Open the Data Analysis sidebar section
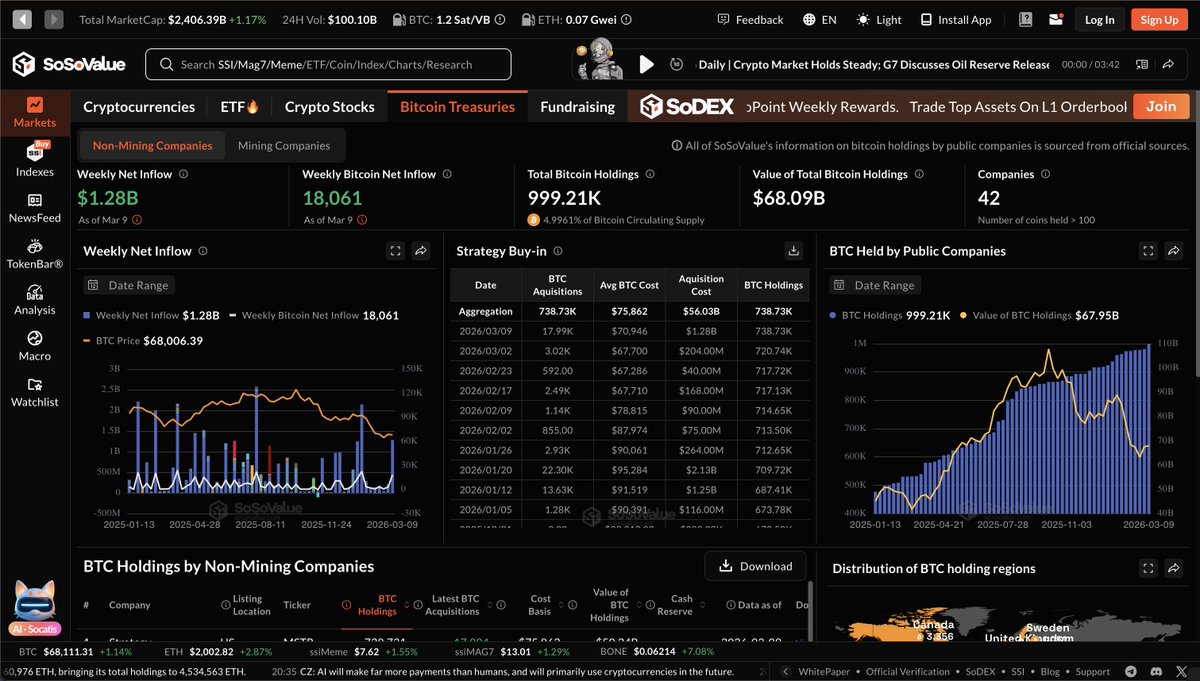Image resolution: width=1200 pixels, height=681 pixels. point(35,300)
